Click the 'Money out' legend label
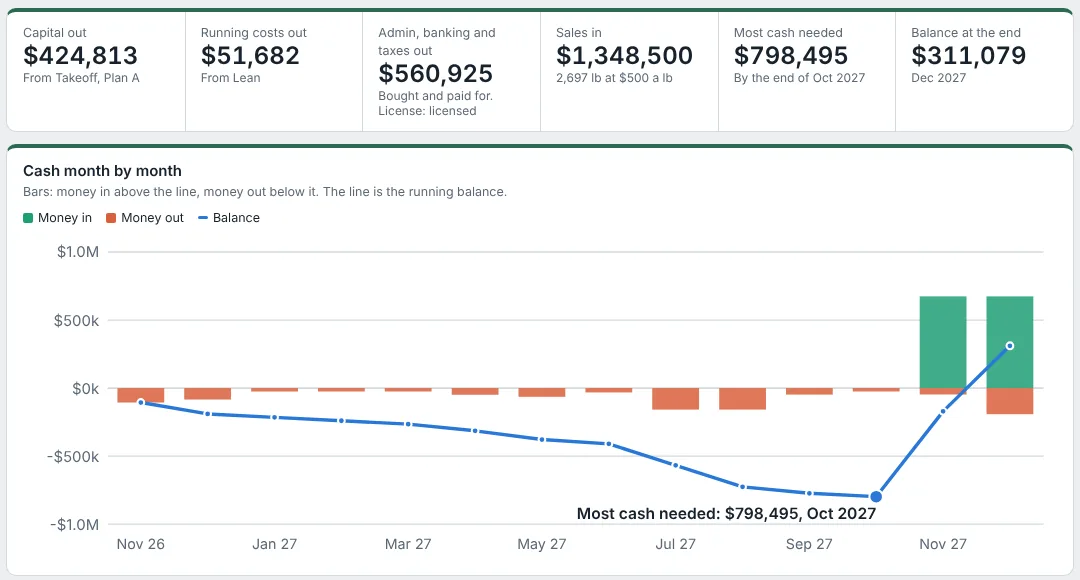This screenshot has width=1080, height=580. click(x=152, y=218)
